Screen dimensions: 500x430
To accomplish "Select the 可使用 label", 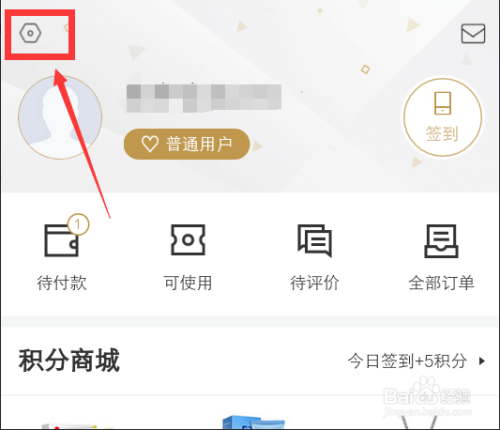I will (188, 283).
